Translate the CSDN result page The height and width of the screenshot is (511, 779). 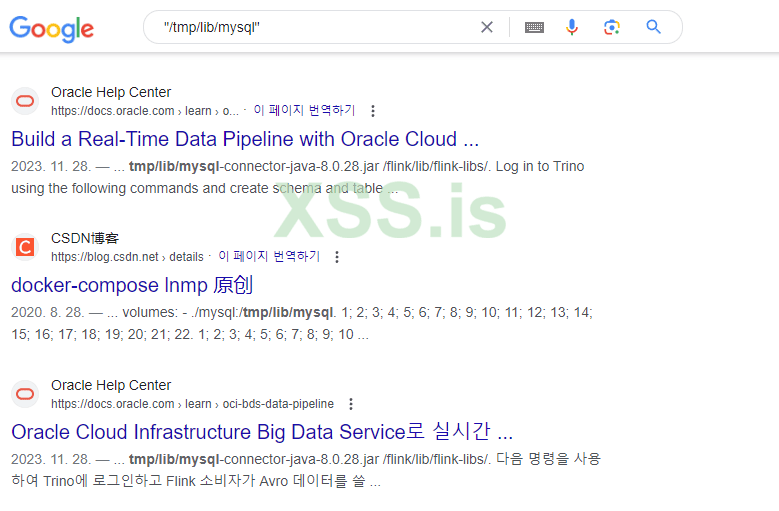(269, 256)
